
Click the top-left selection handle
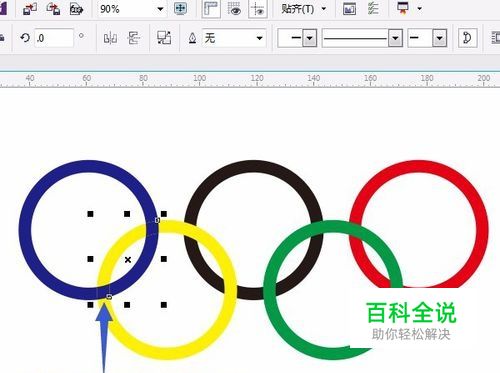(90, 214)
